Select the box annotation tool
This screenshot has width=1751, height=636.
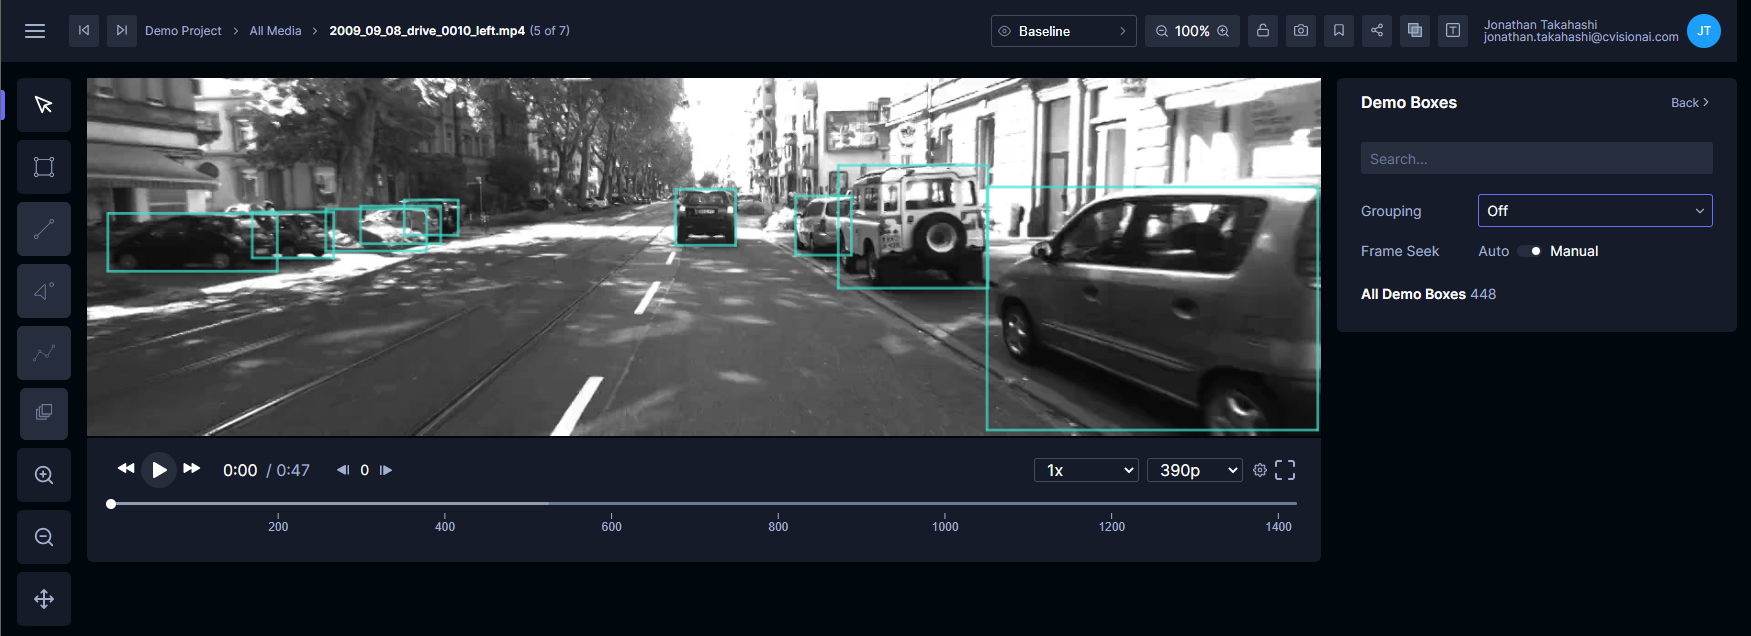tap(44, 167)
